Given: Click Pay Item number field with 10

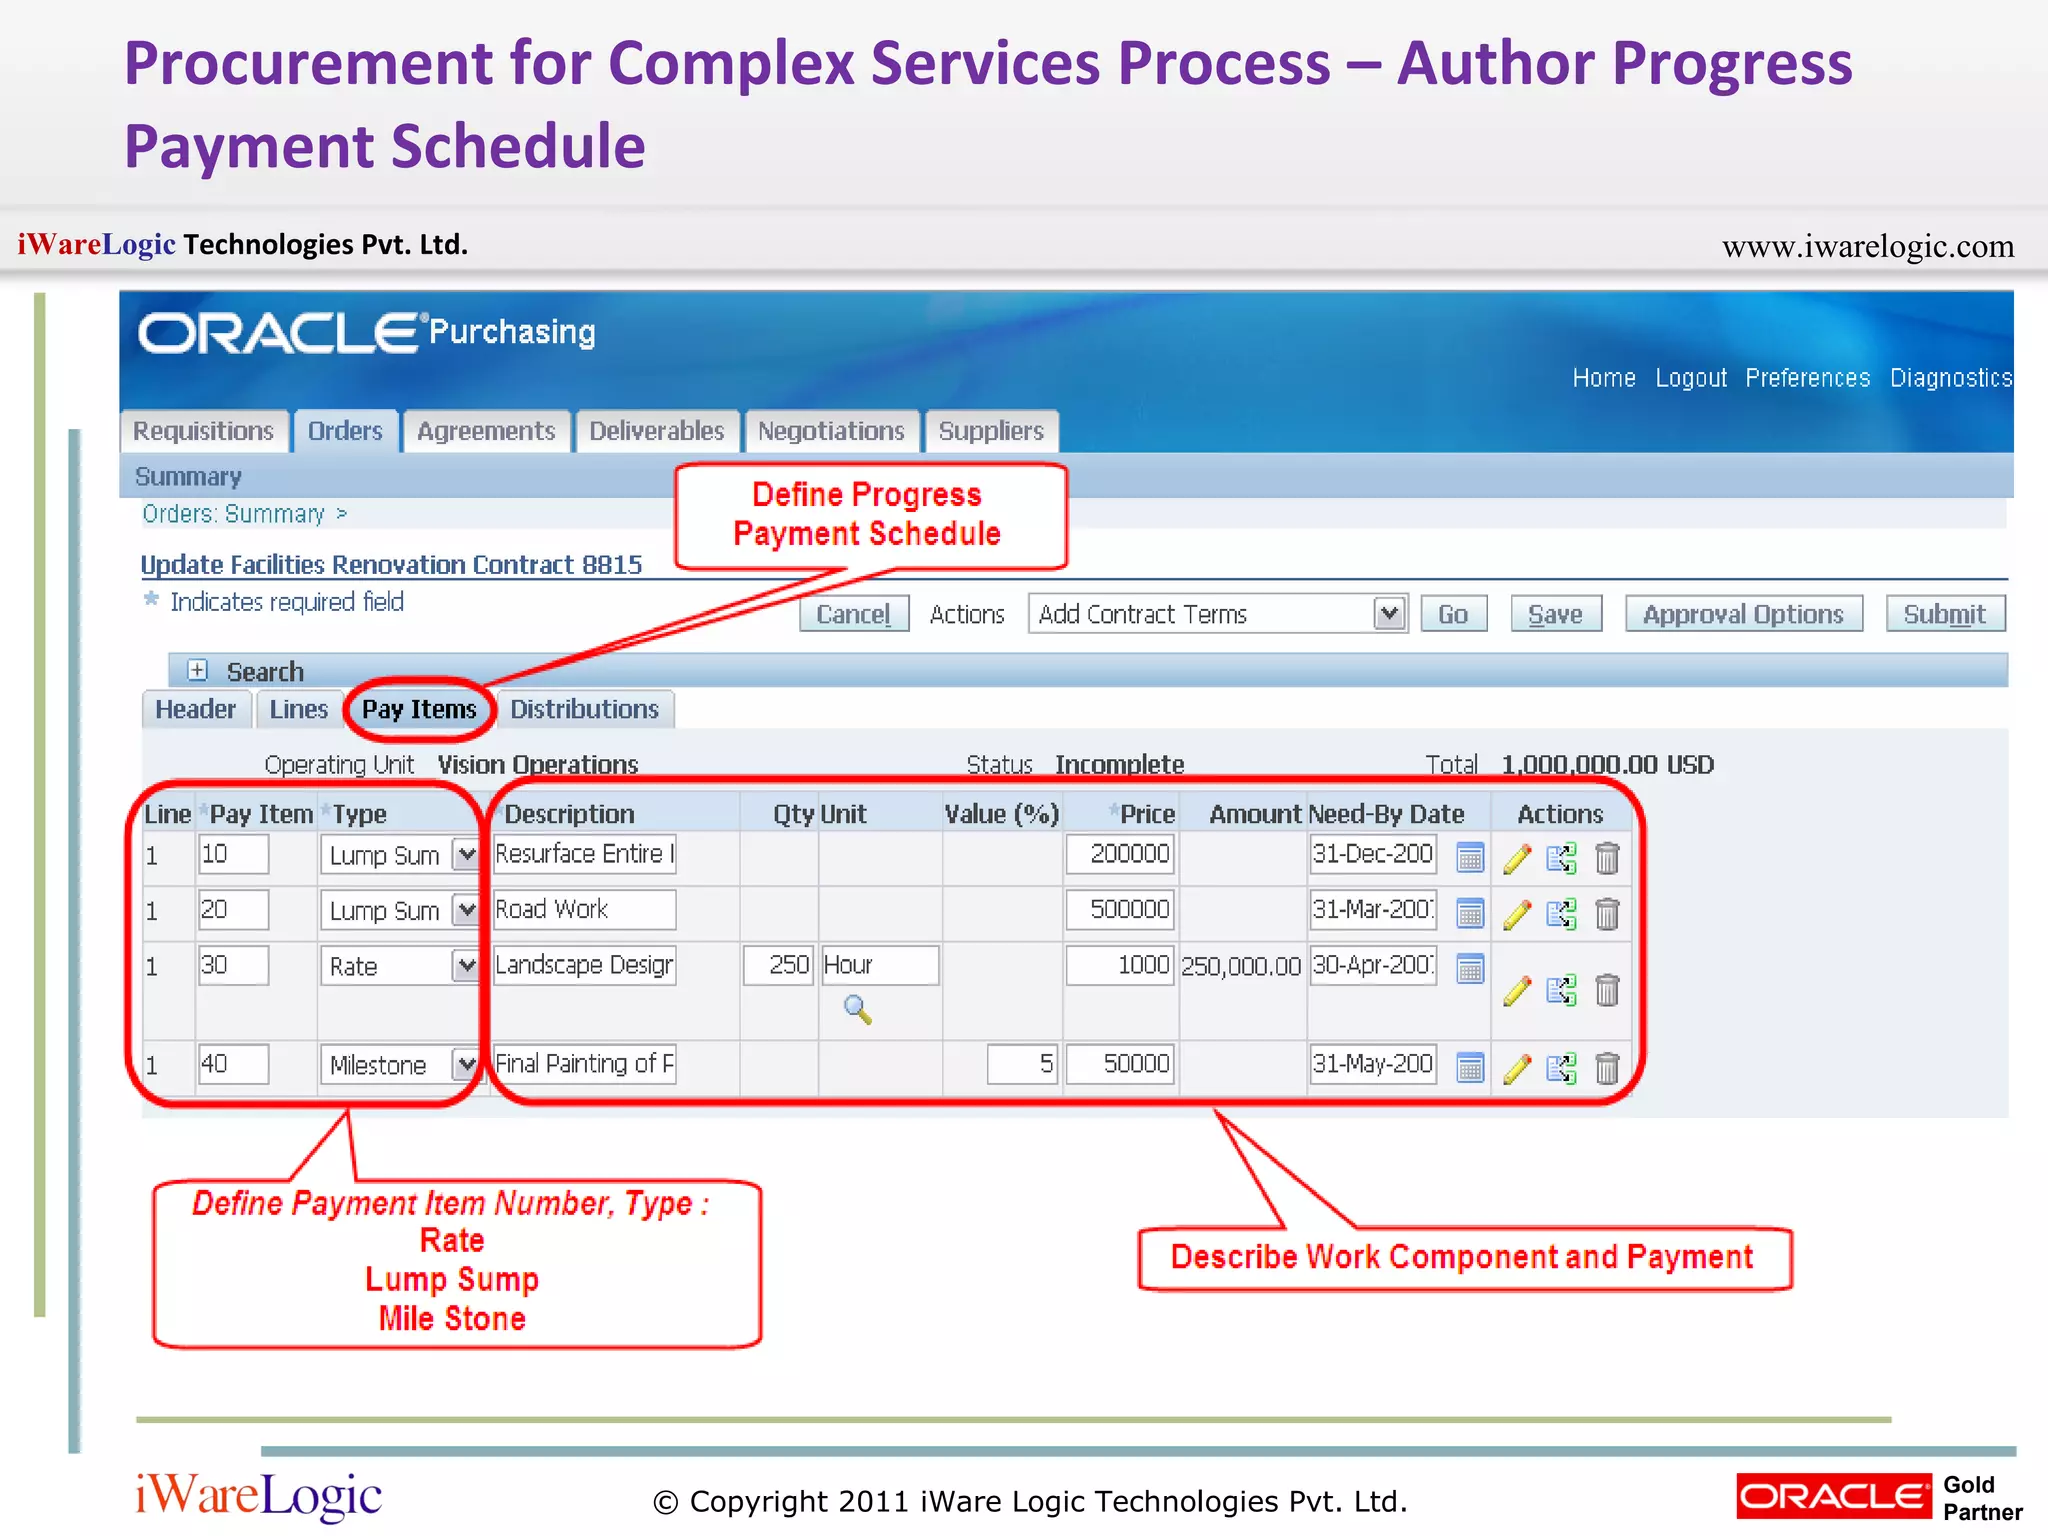Looking at the screenshot, I should 233,854.
